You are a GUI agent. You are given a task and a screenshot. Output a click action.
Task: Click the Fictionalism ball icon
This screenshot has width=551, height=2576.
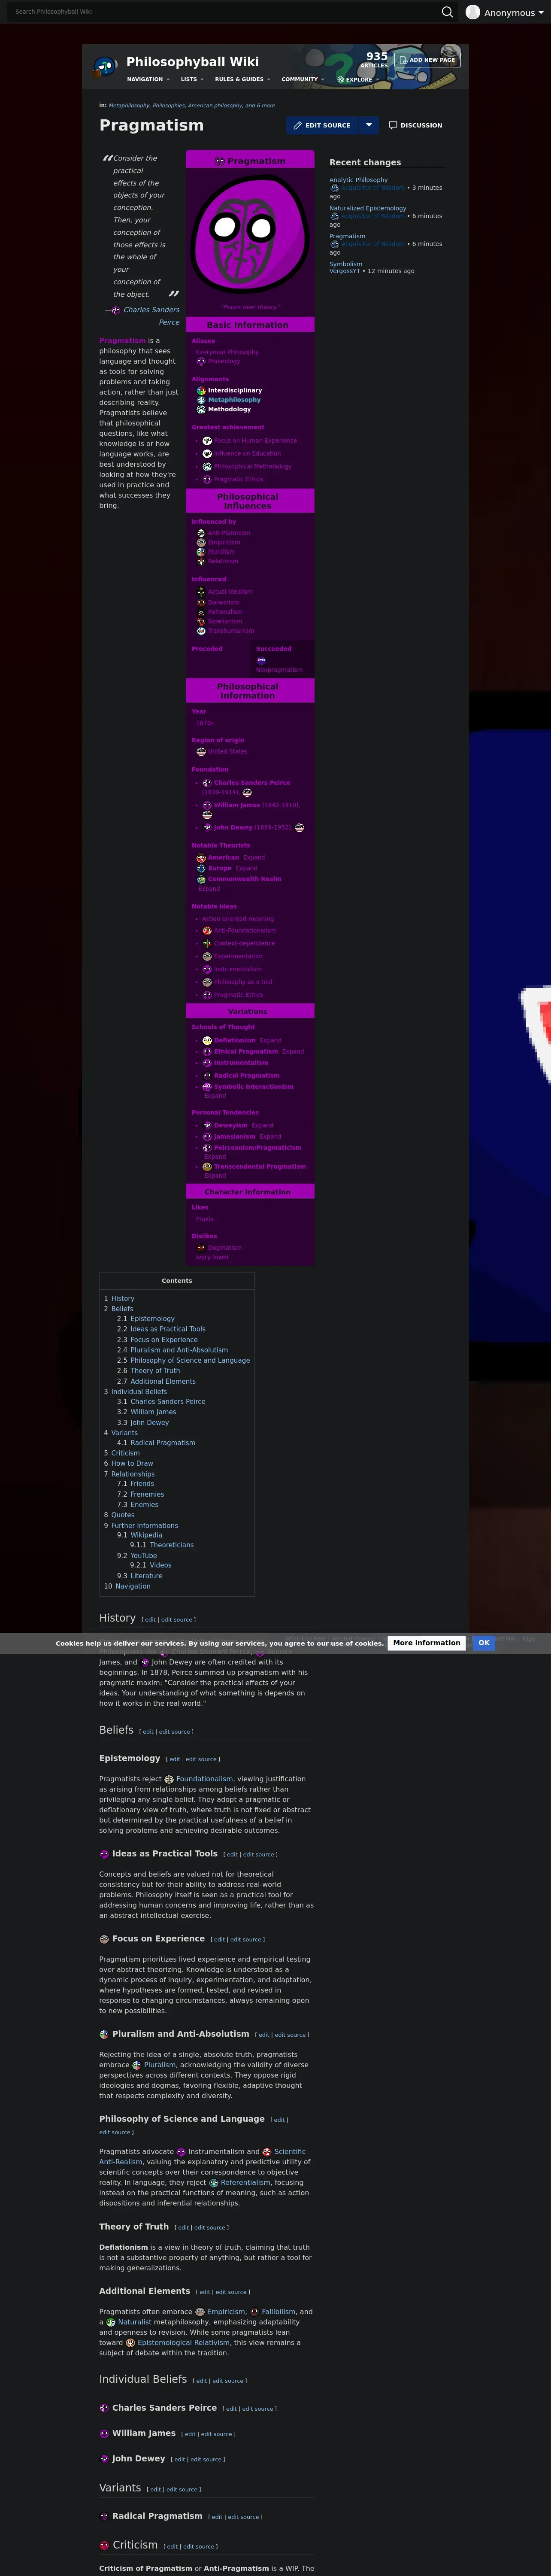[x=201, y=612]
